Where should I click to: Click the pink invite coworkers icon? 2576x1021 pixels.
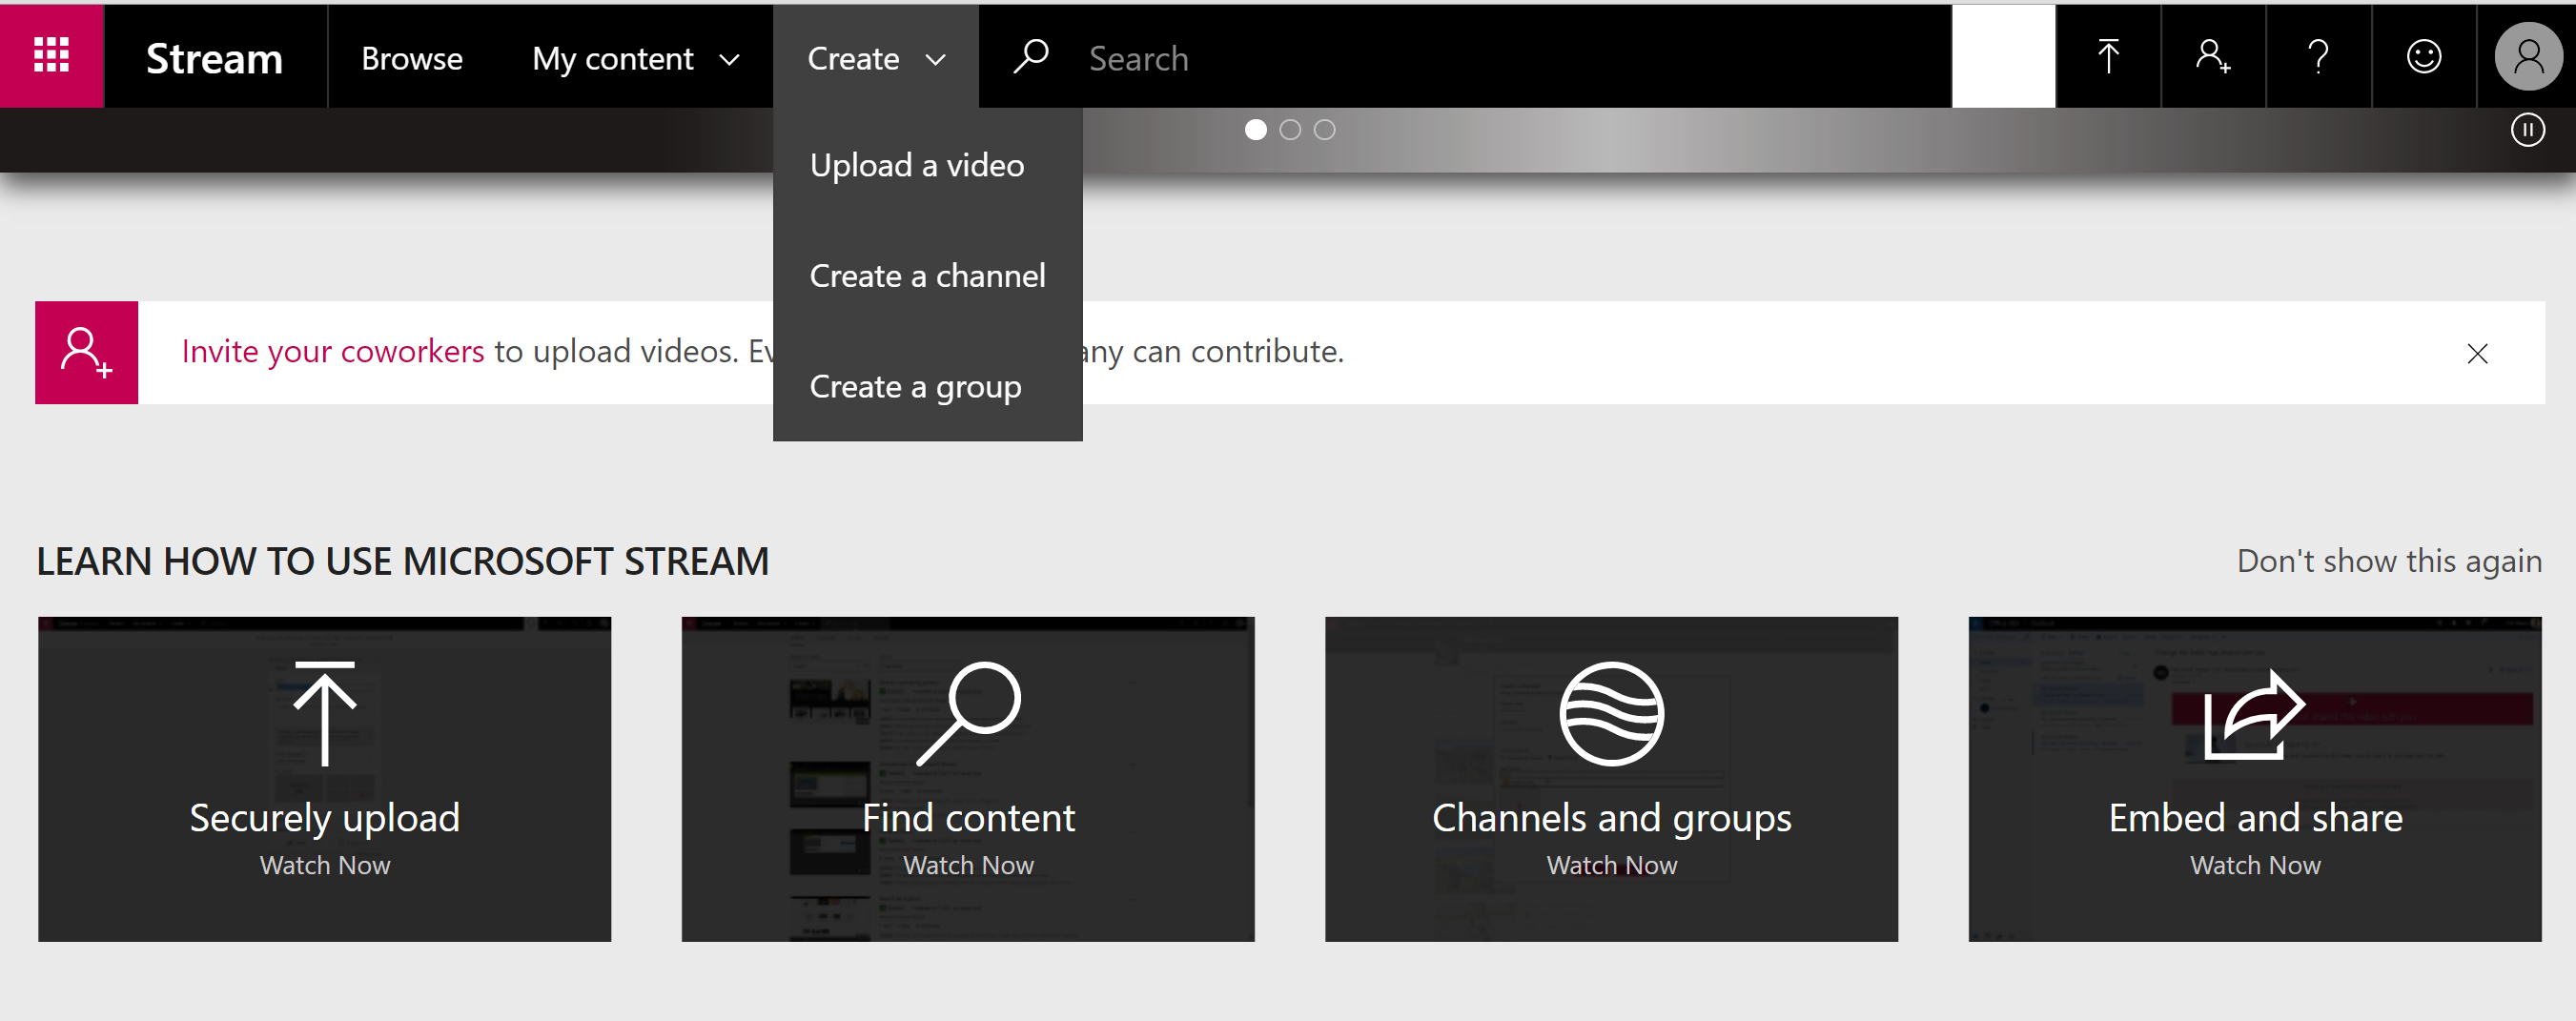coord(87,352)
